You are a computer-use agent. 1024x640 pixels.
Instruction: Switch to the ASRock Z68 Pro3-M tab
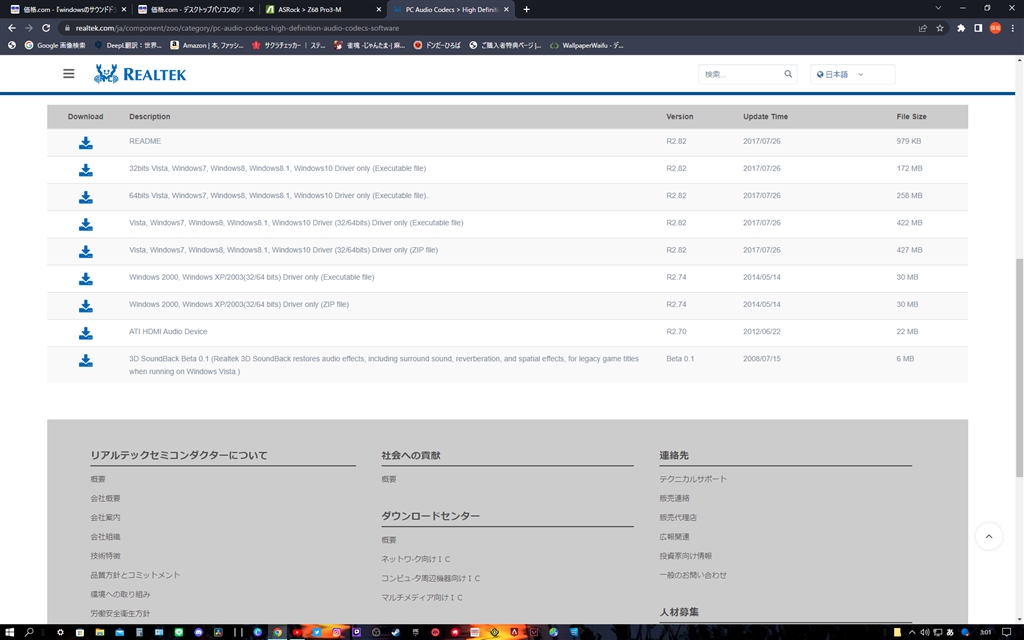(x=322, y=9)
